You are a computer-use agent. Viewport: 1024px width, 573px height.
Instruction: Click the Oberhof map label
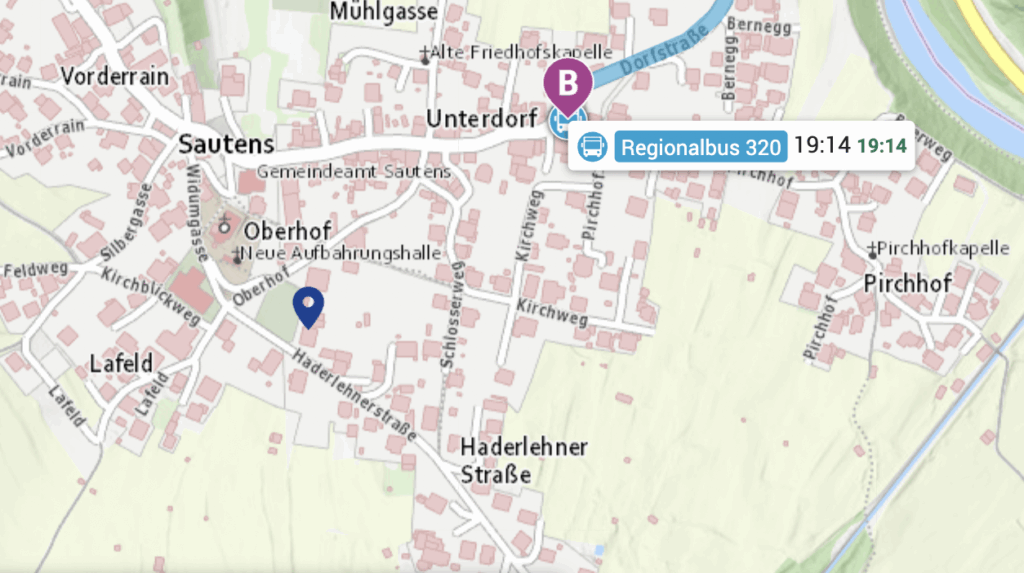pos(287,231)
